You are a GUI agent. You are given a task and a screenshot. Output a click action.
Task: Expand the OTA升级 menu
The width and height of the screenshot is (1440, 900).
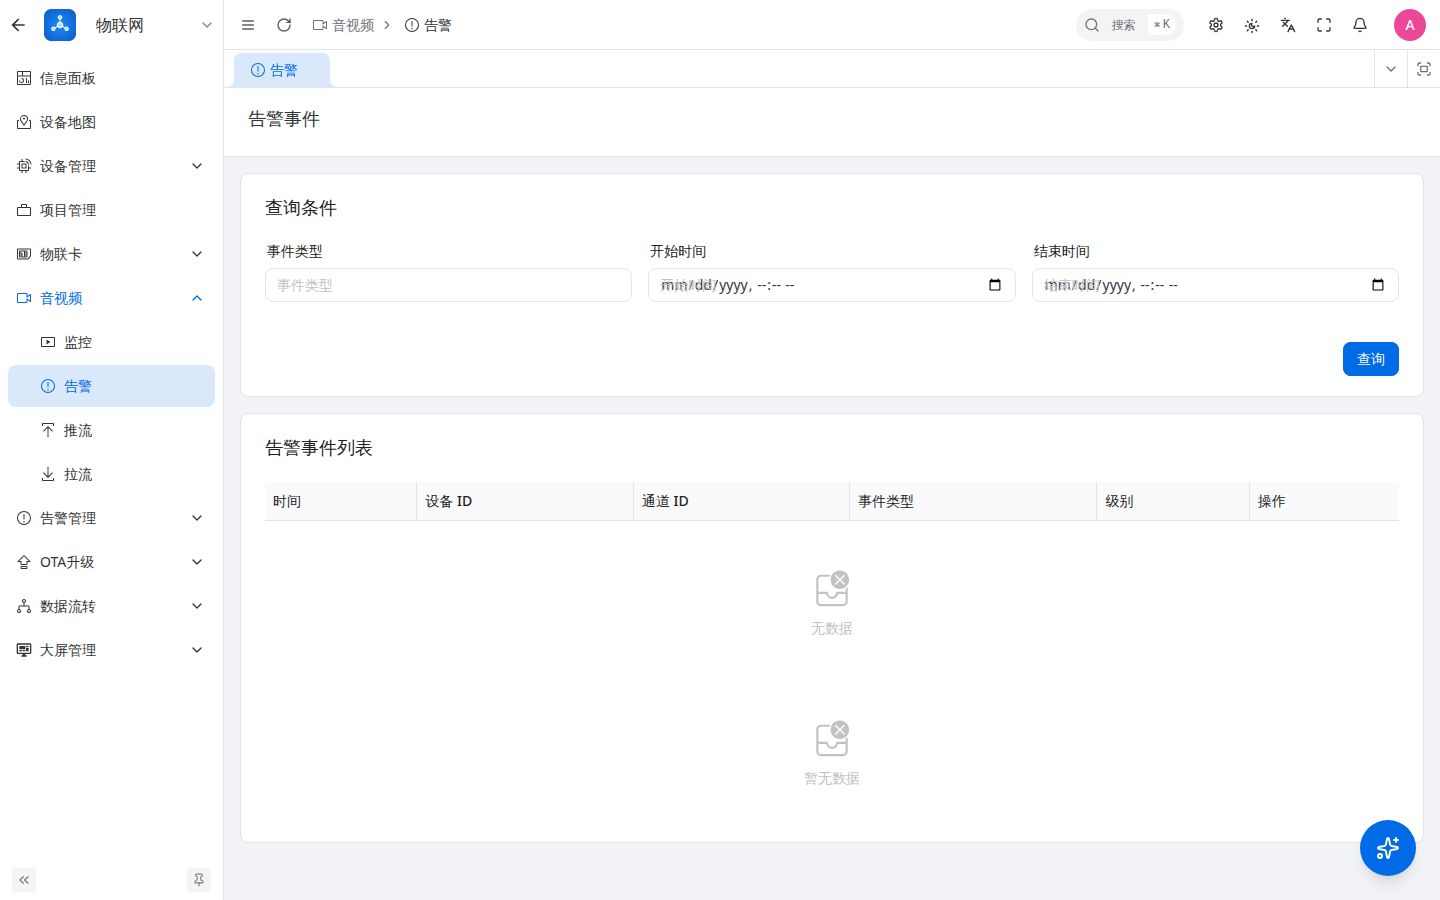point(111,562)
